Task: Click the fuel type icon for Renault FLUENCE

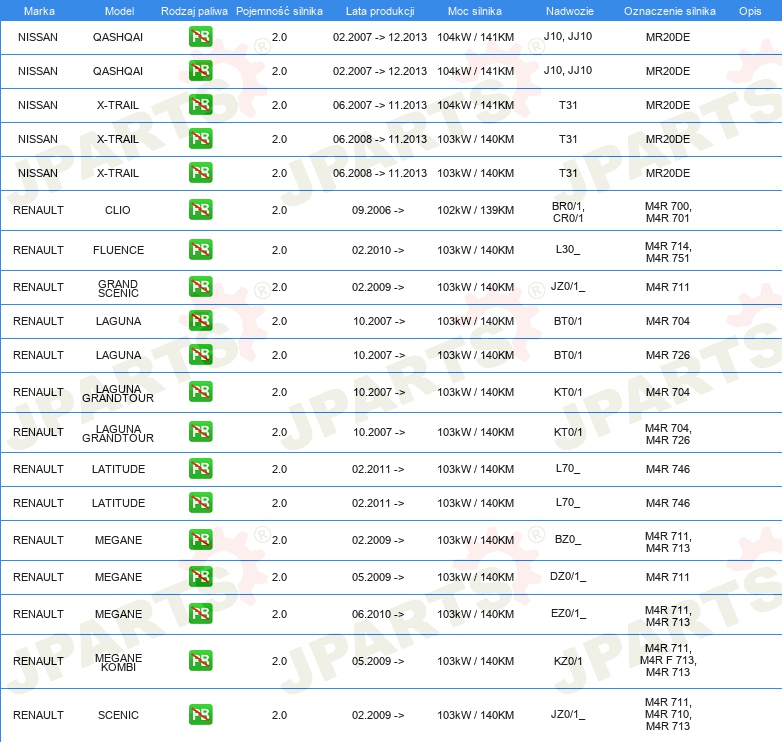Action: point(200,250)
